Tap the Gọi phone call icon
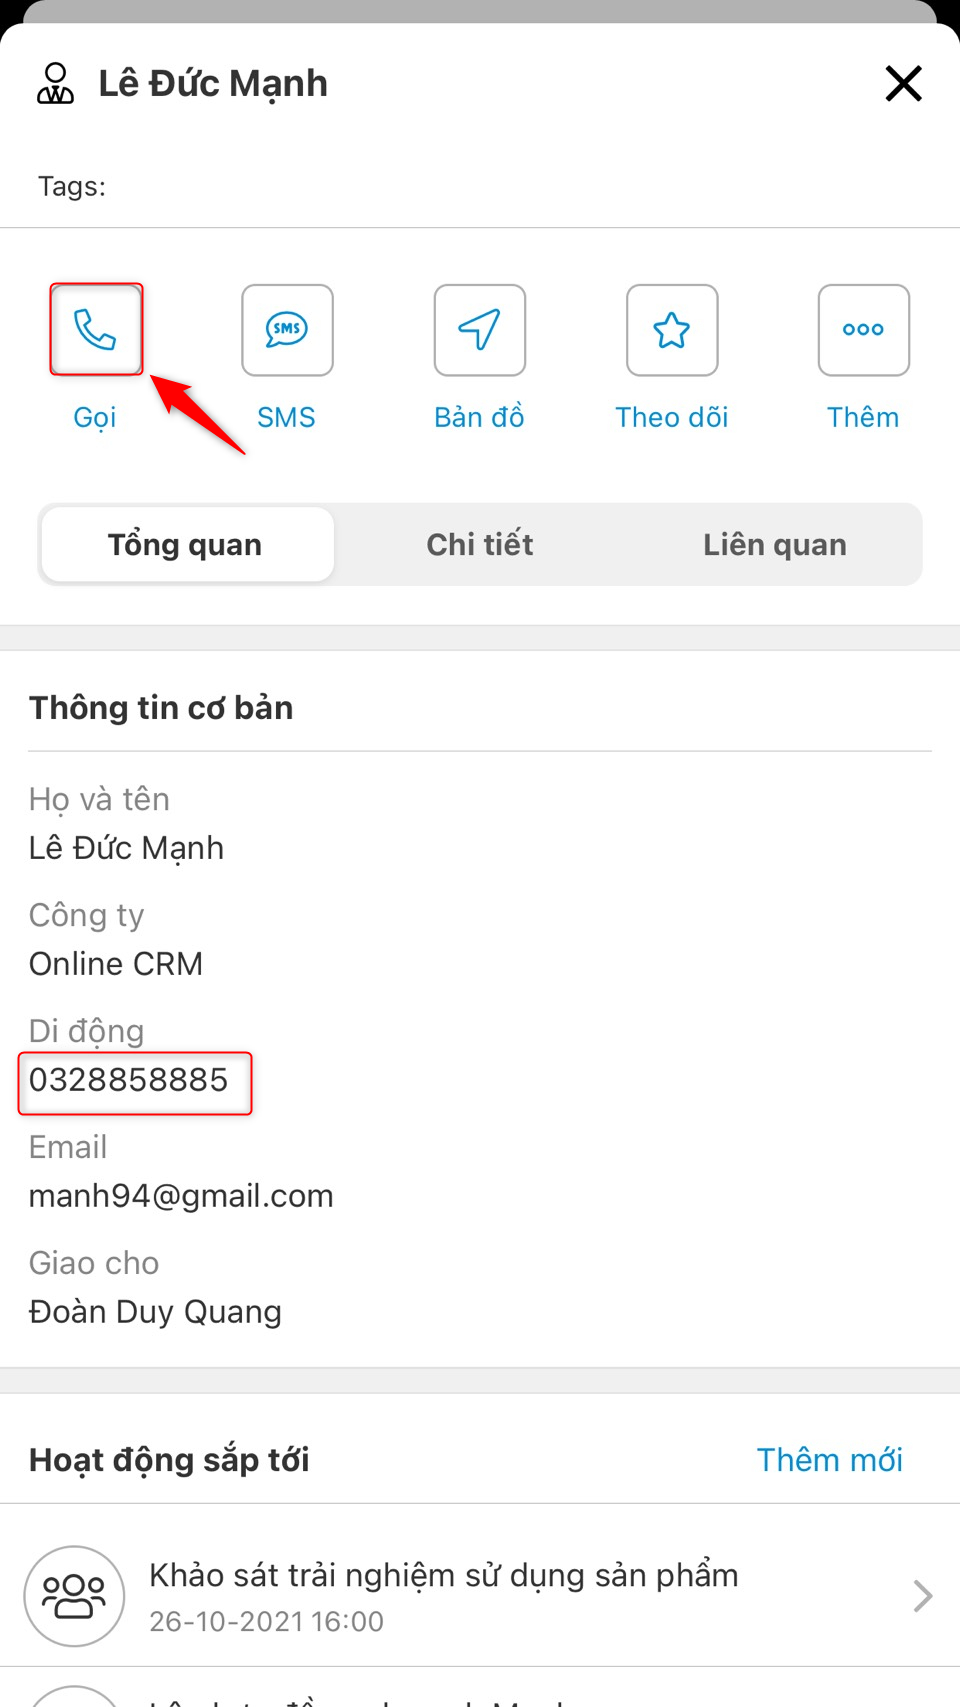The width and height of the screenshot is (960, 1707). pyautogui.click(x=96, y=329)
